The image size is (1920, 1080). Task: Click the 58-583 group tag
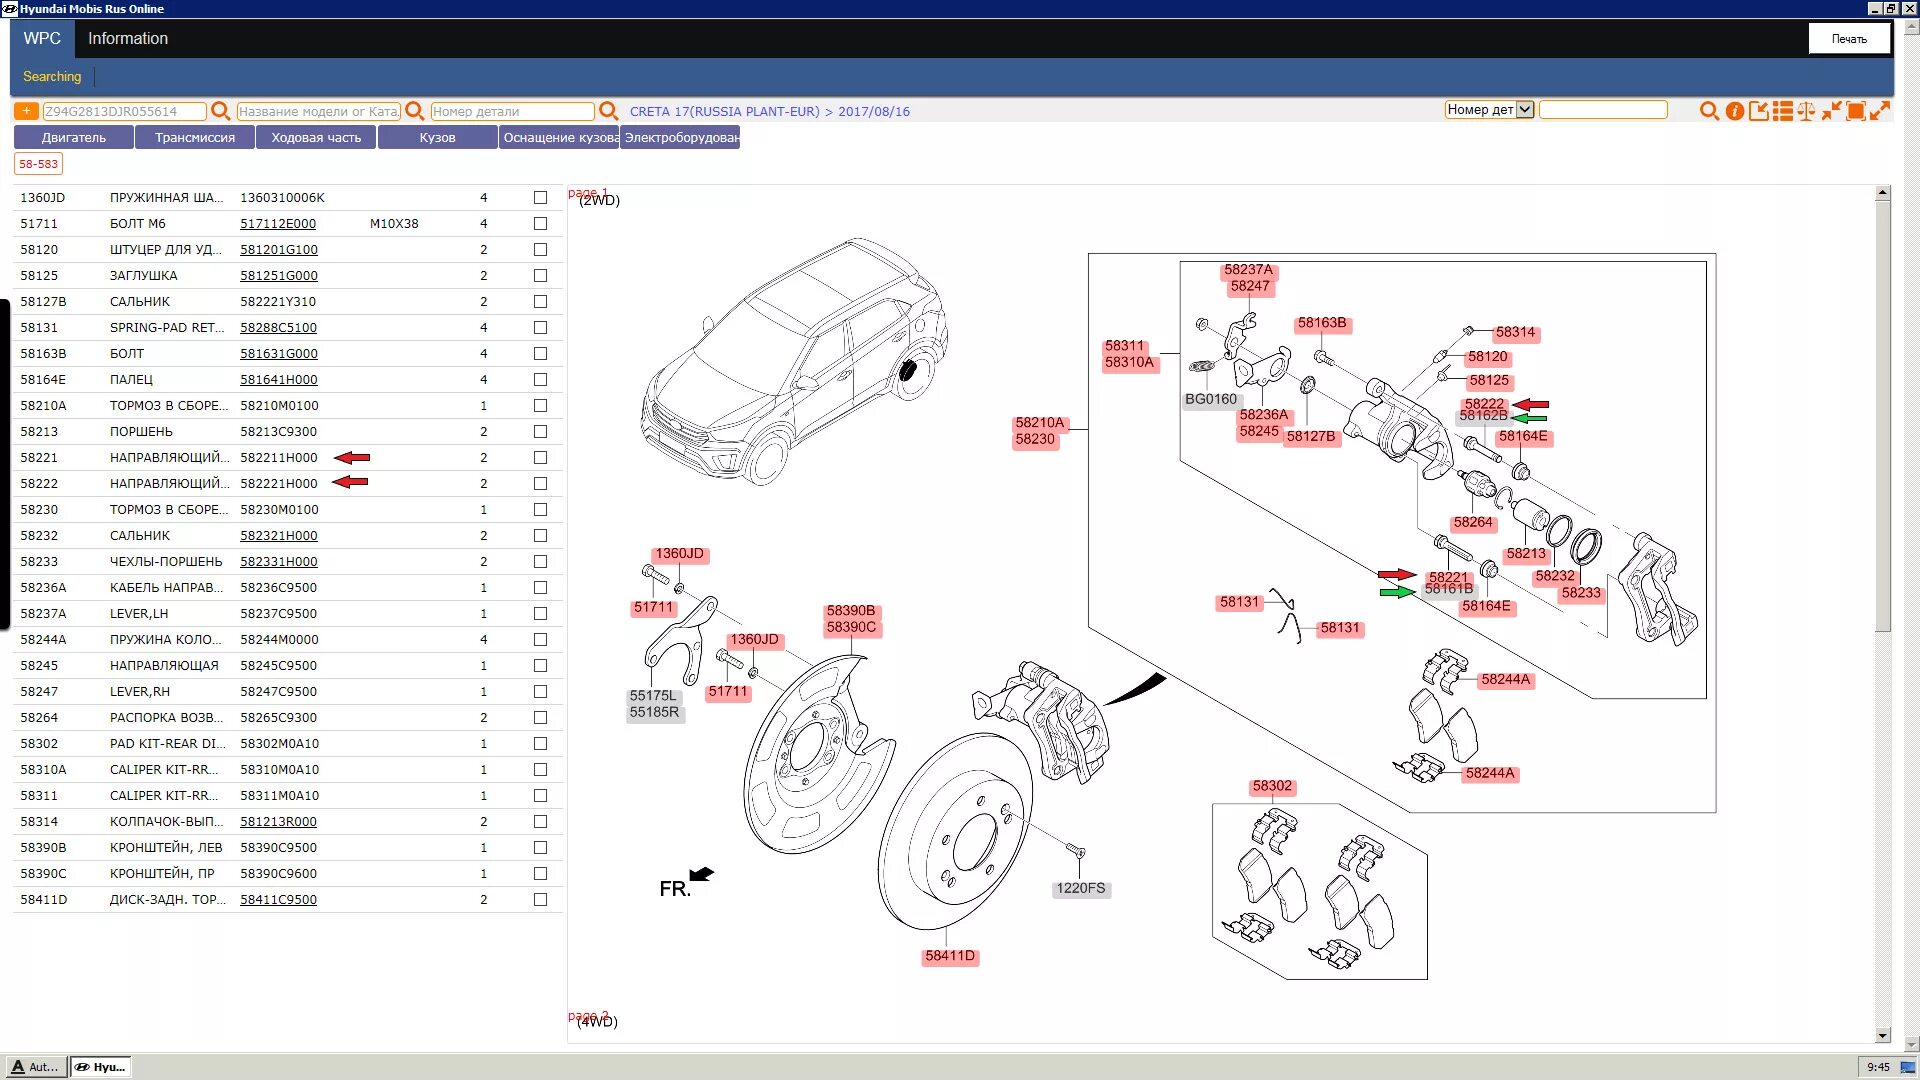(x=39, y=164)
